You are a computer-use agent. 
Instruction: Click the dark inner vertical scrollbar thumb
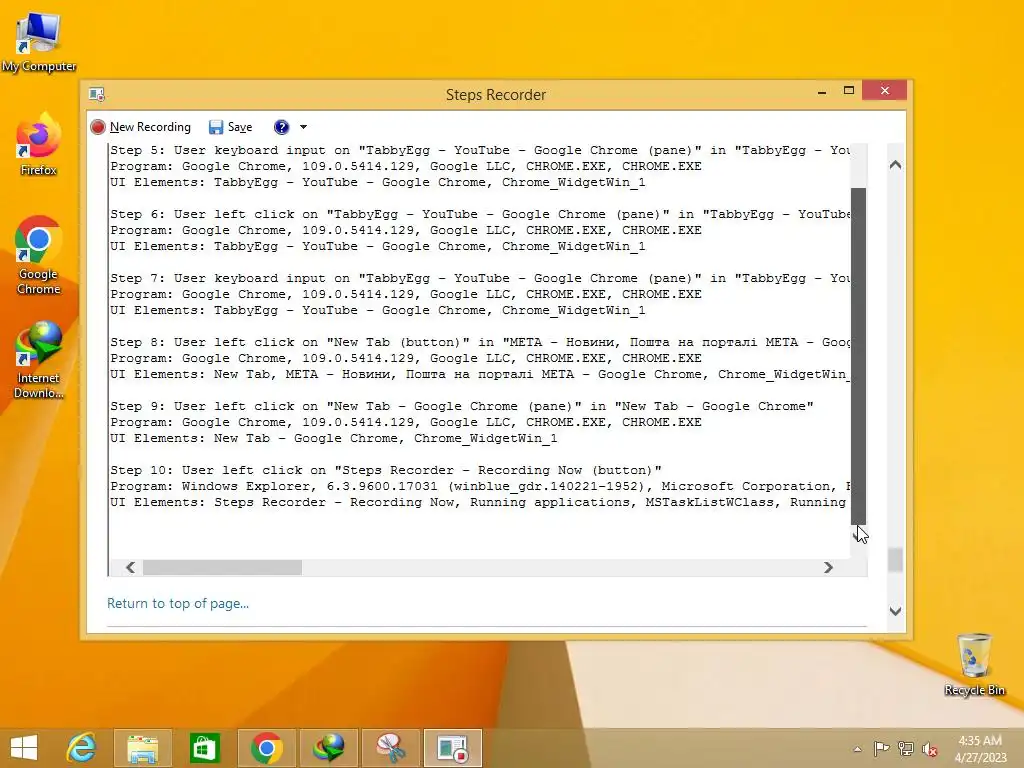coord(859,355)
